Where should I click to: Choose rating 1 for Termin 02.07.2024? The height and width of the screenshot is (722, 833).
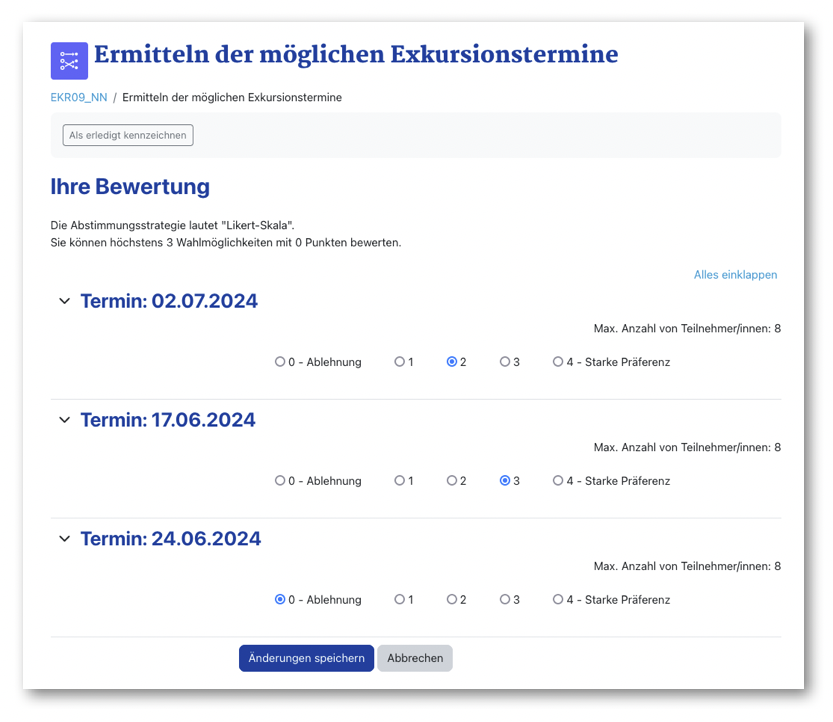click(399, 362)
